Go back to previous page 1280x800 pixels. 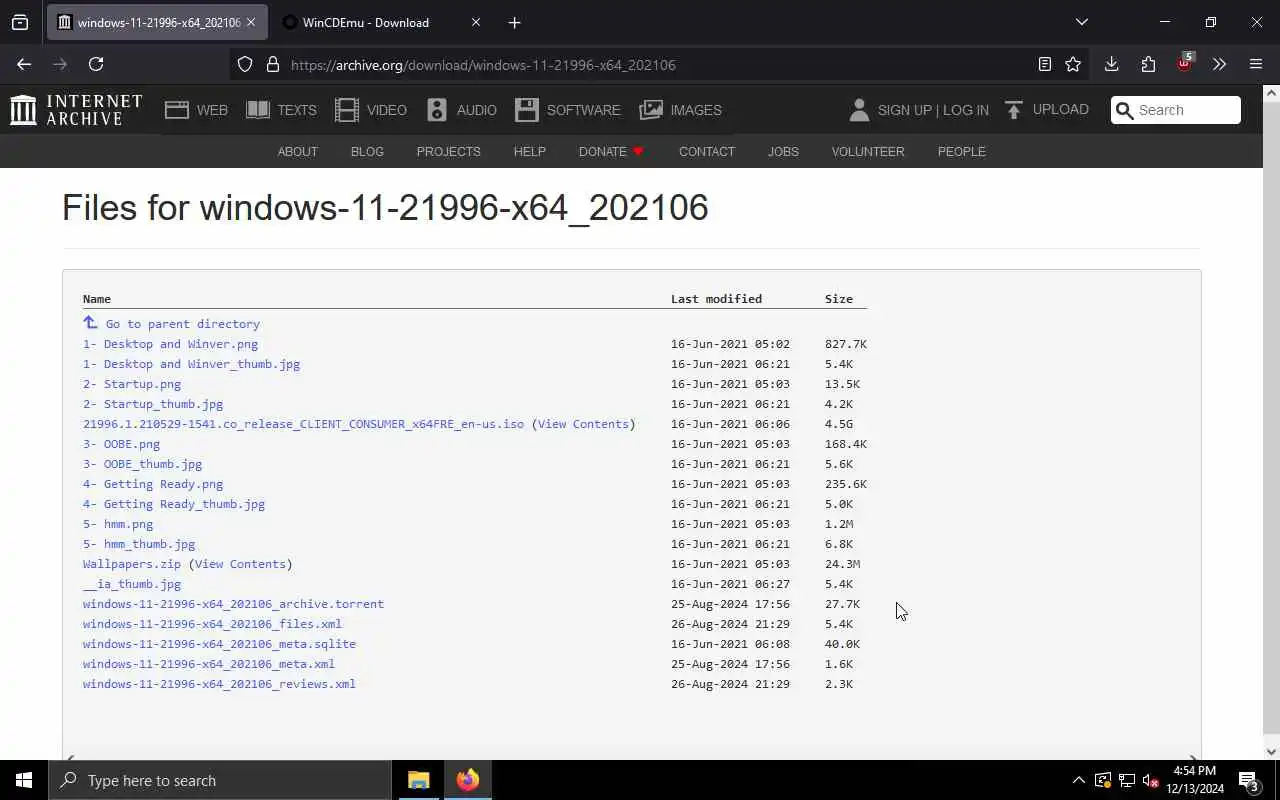click(x=24, y=64)
